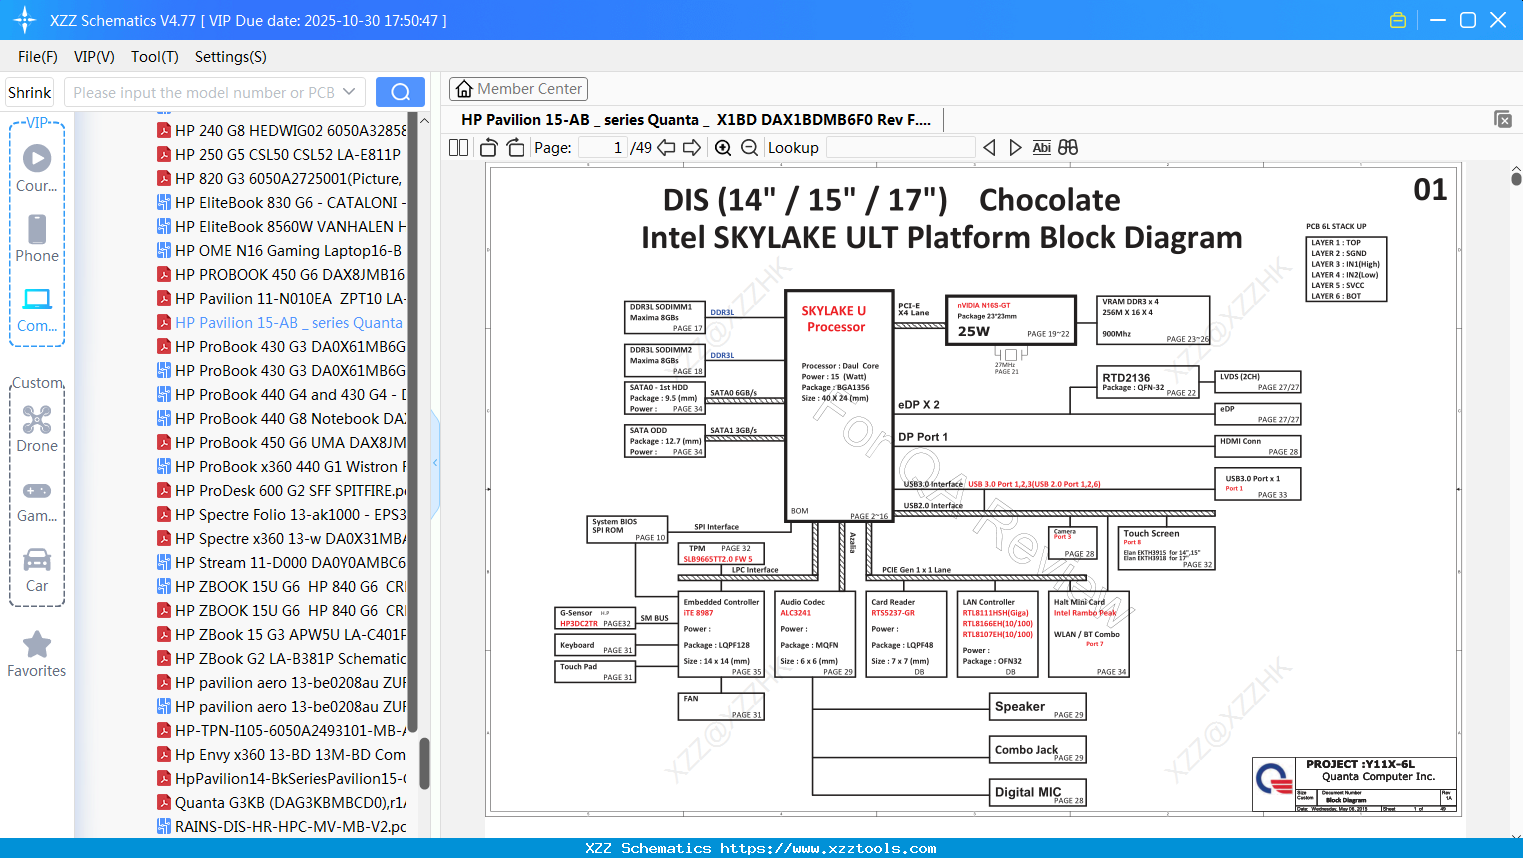Zoom out of the schematic
This screenshot has width=1523, height=858.
(749, 147)
